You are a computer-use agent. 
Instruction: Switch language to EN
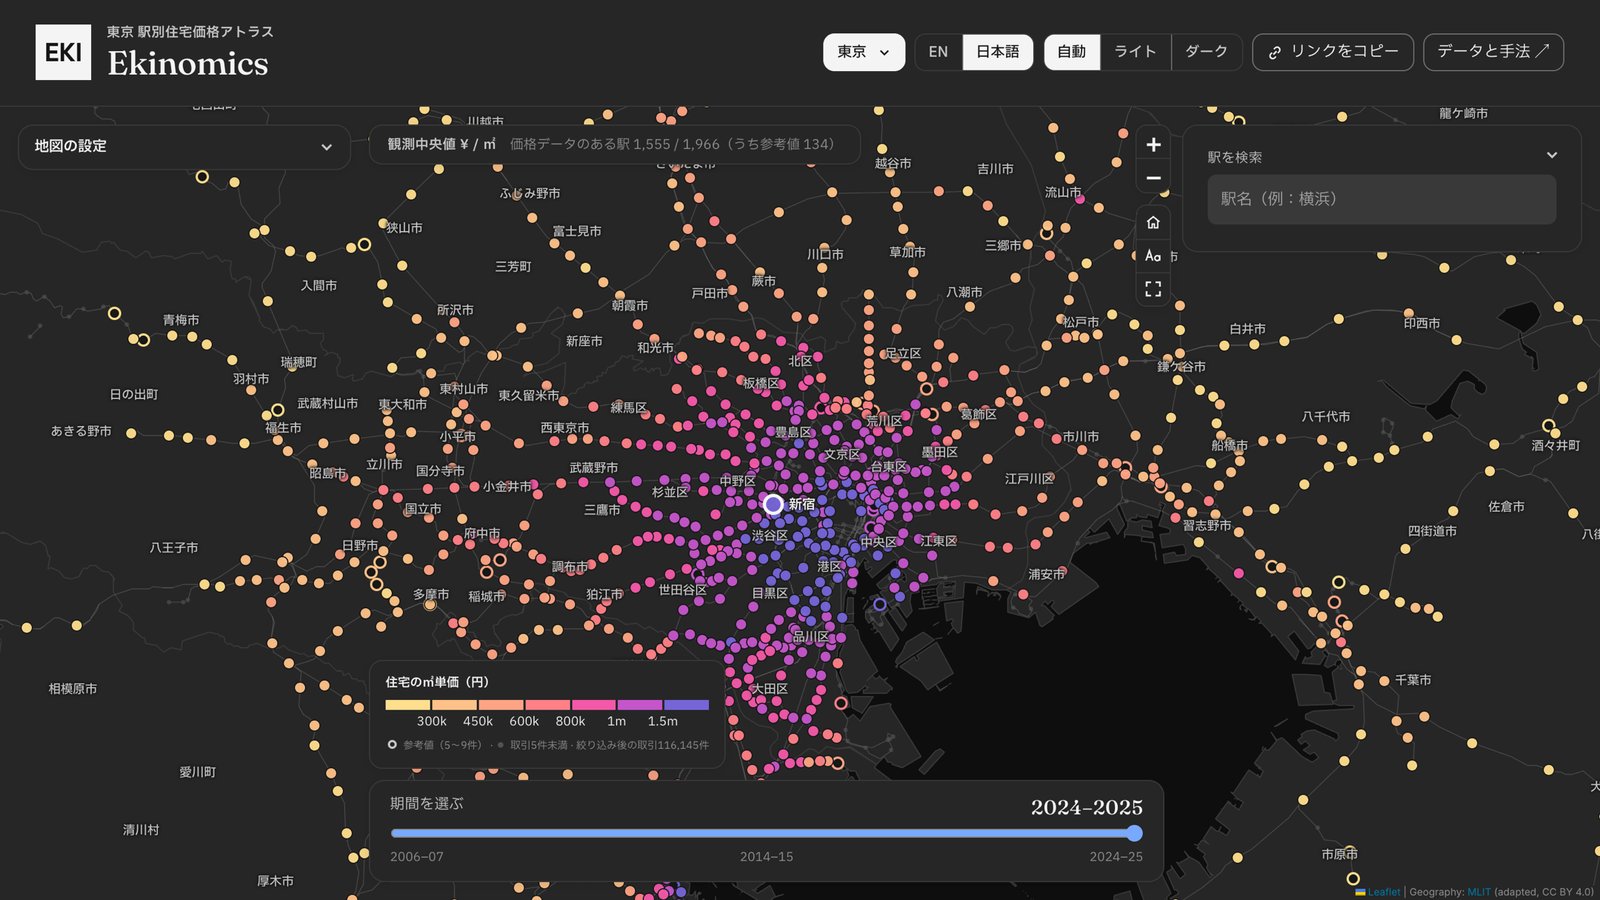click(938, 52)
